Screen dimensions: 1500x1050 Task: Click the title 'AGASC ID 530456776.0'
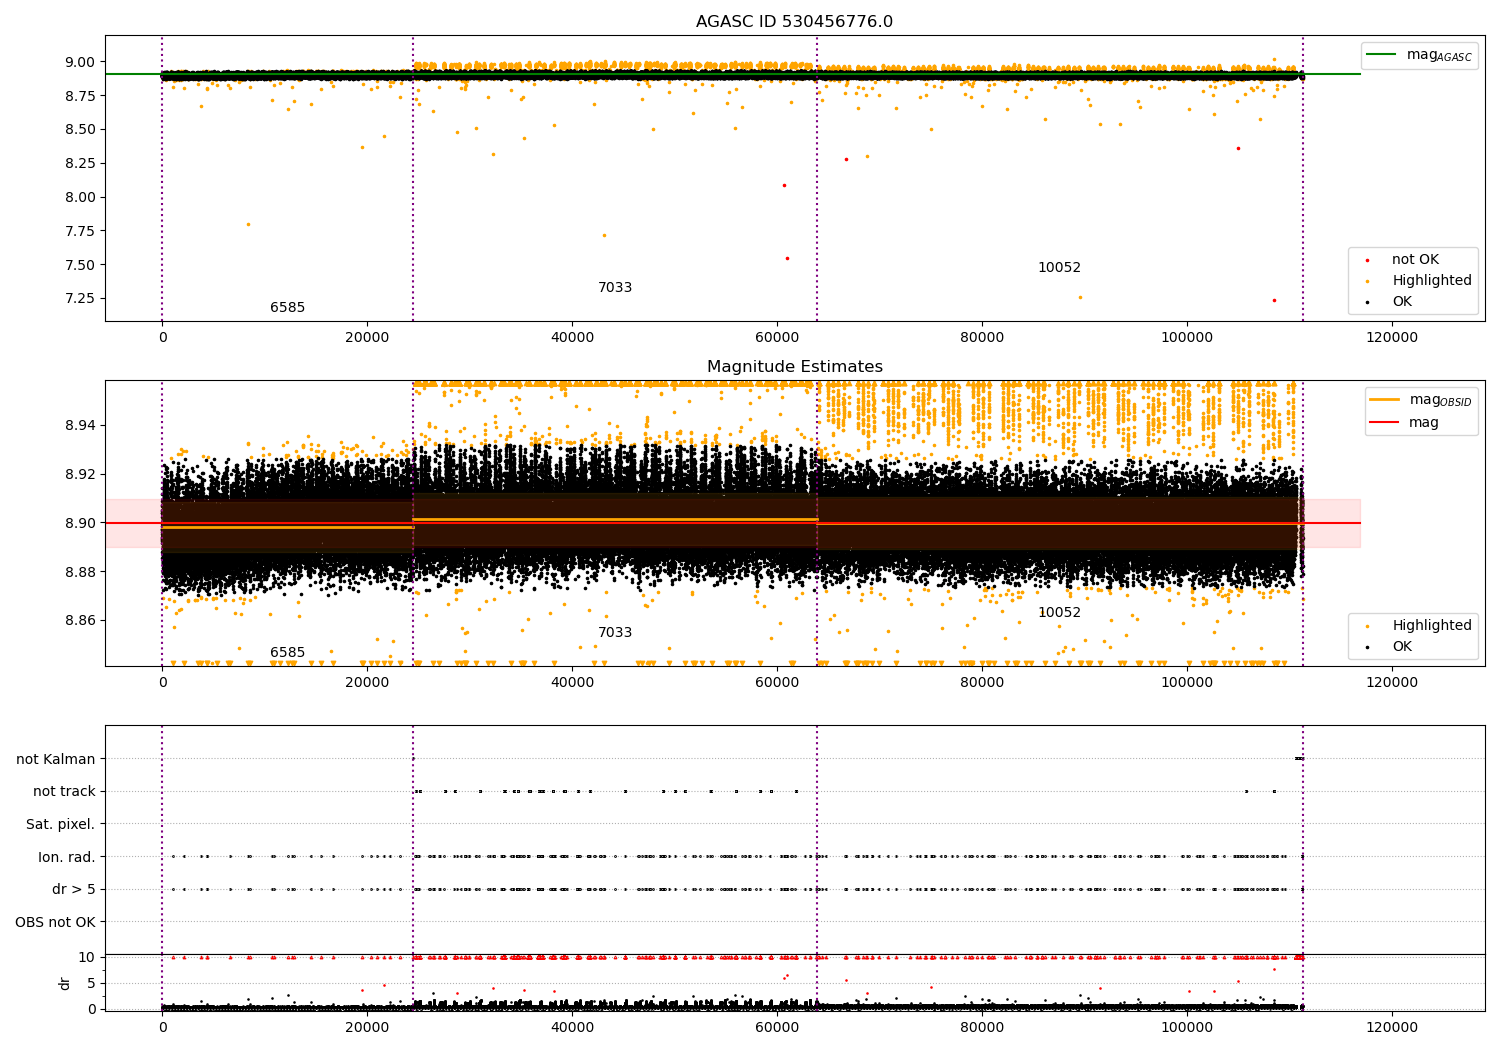click(x=794, y=22)
